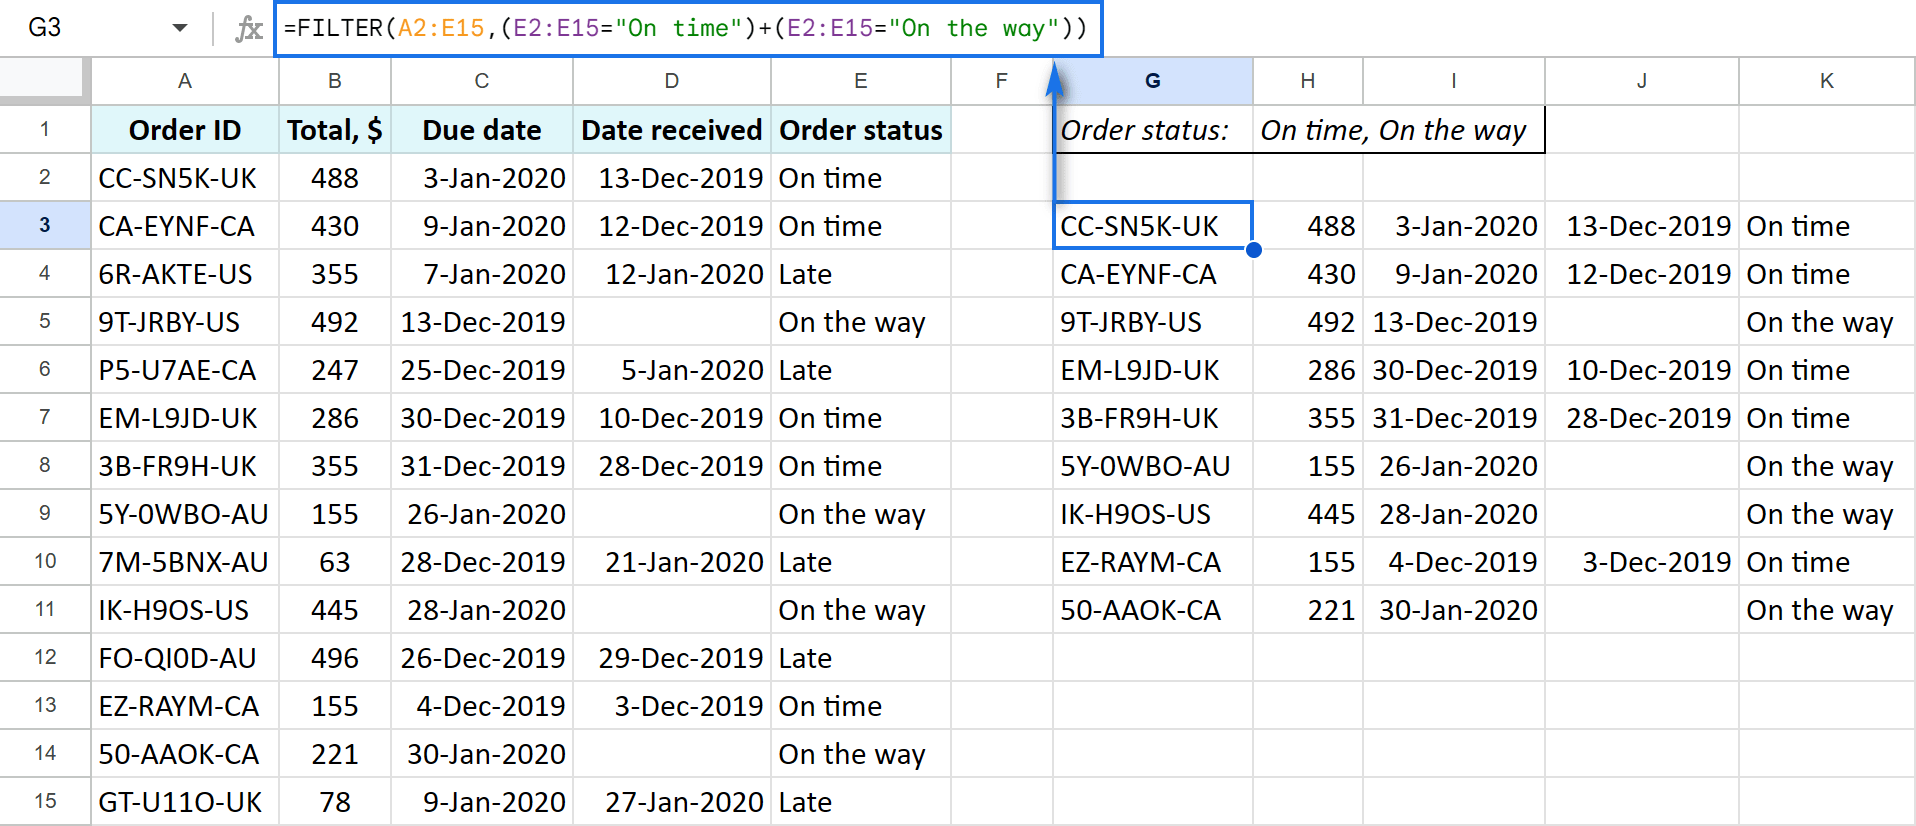The height and width of the screenshot is (826, 1916).
Task: Click date received 21-Jan-2020
Action: (x=671, y=562)
